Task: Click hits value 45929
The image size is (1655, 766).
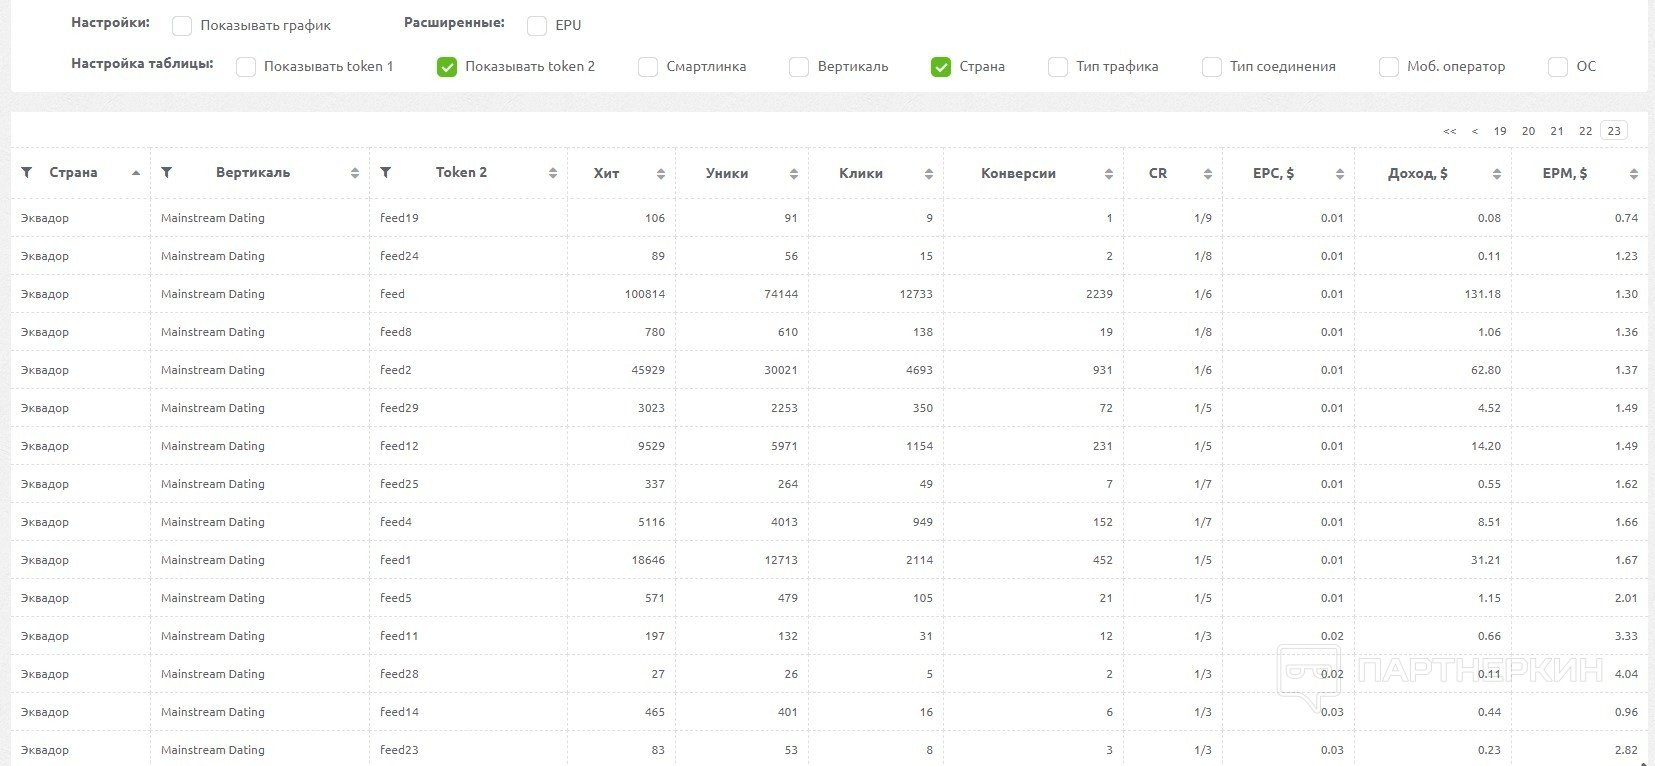Action: (648, 370)
